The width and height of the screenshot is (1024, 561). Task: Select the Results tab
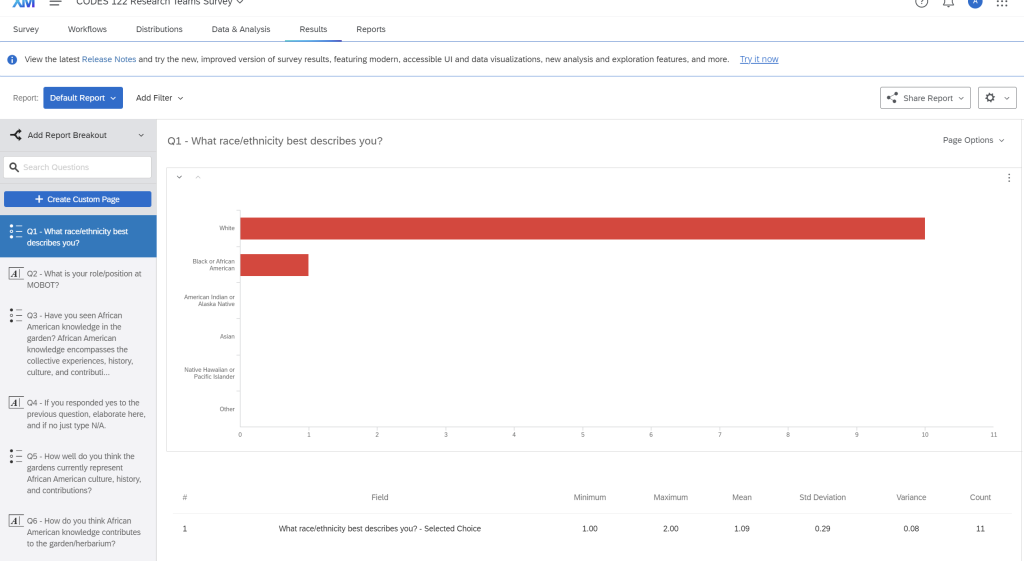[x=313, y=29]
